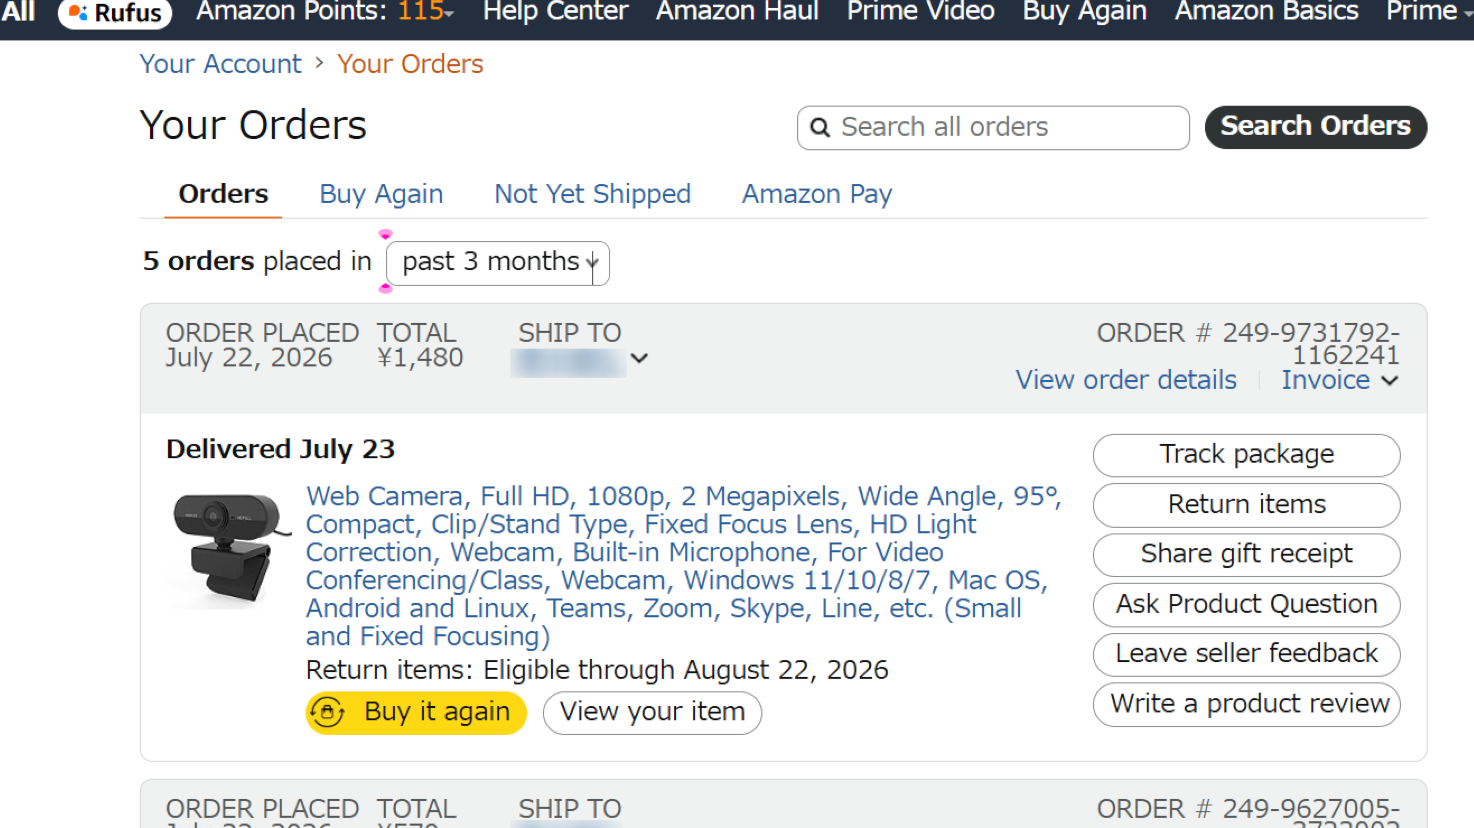The width and height of the screenshot is (1474, 828).
Task: Open the Amazon Pay tab
Action: 816,194
